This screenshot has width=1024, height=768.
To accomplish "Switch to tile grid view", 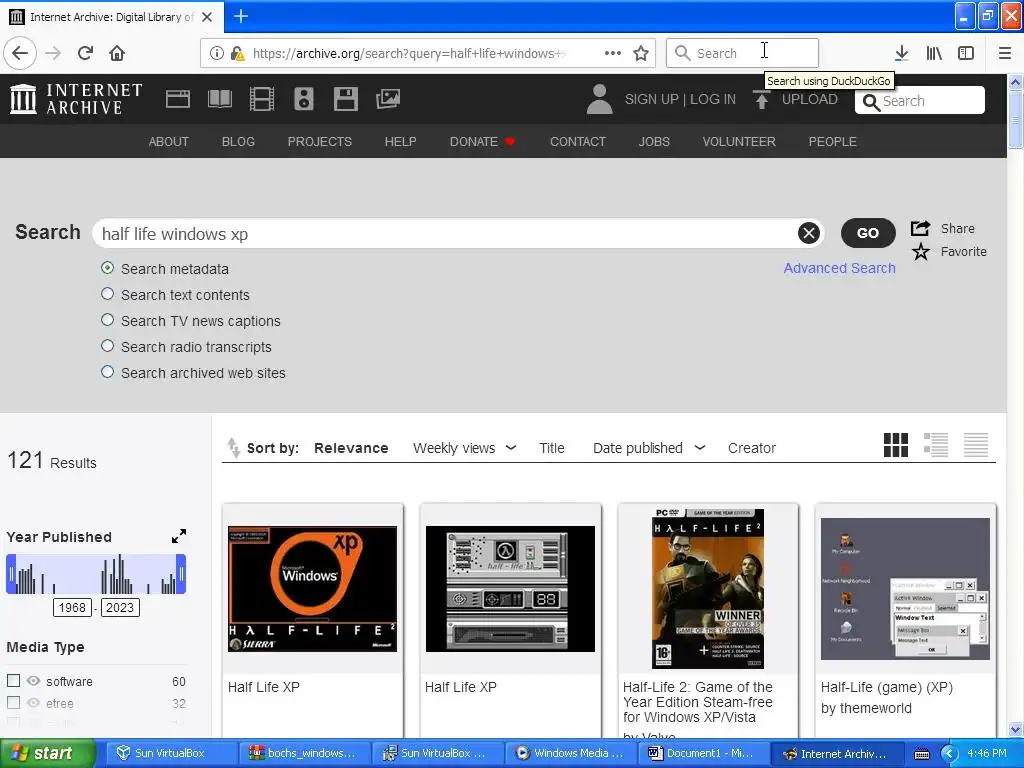I will (x=896, y=445).
